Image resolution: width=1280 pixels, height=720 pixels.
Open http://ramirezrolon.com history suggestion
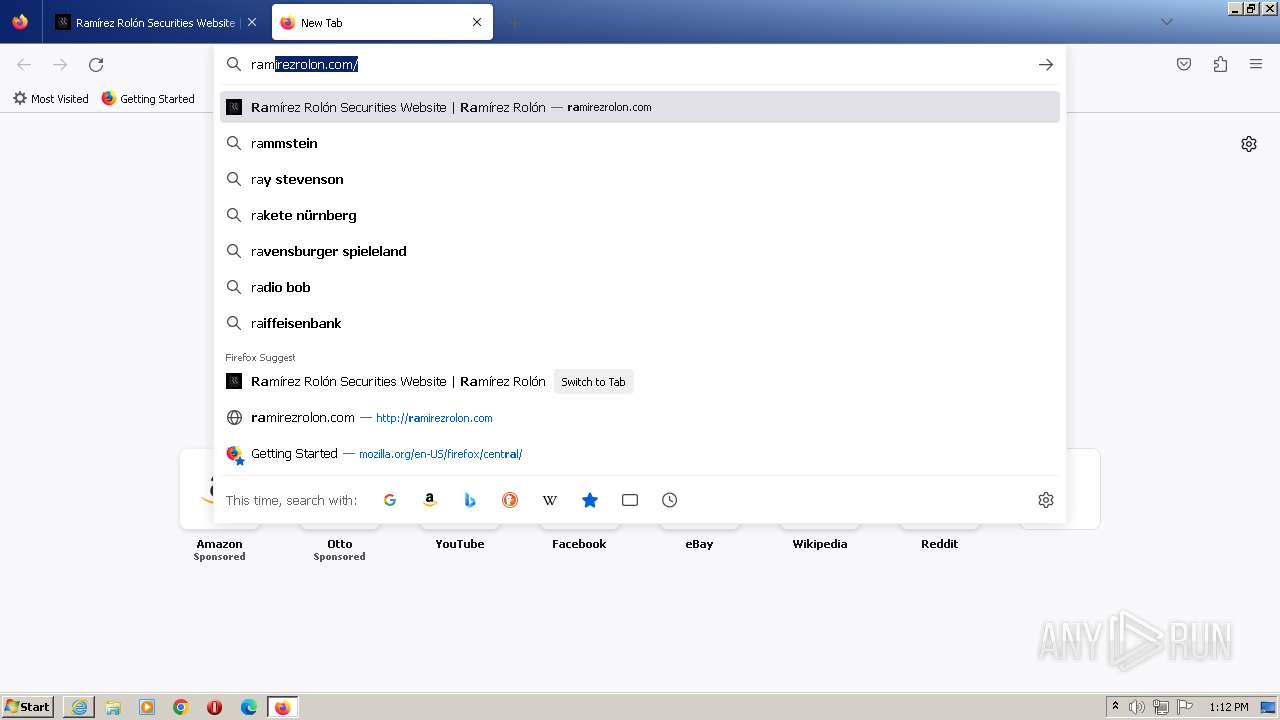coord(640,418)
